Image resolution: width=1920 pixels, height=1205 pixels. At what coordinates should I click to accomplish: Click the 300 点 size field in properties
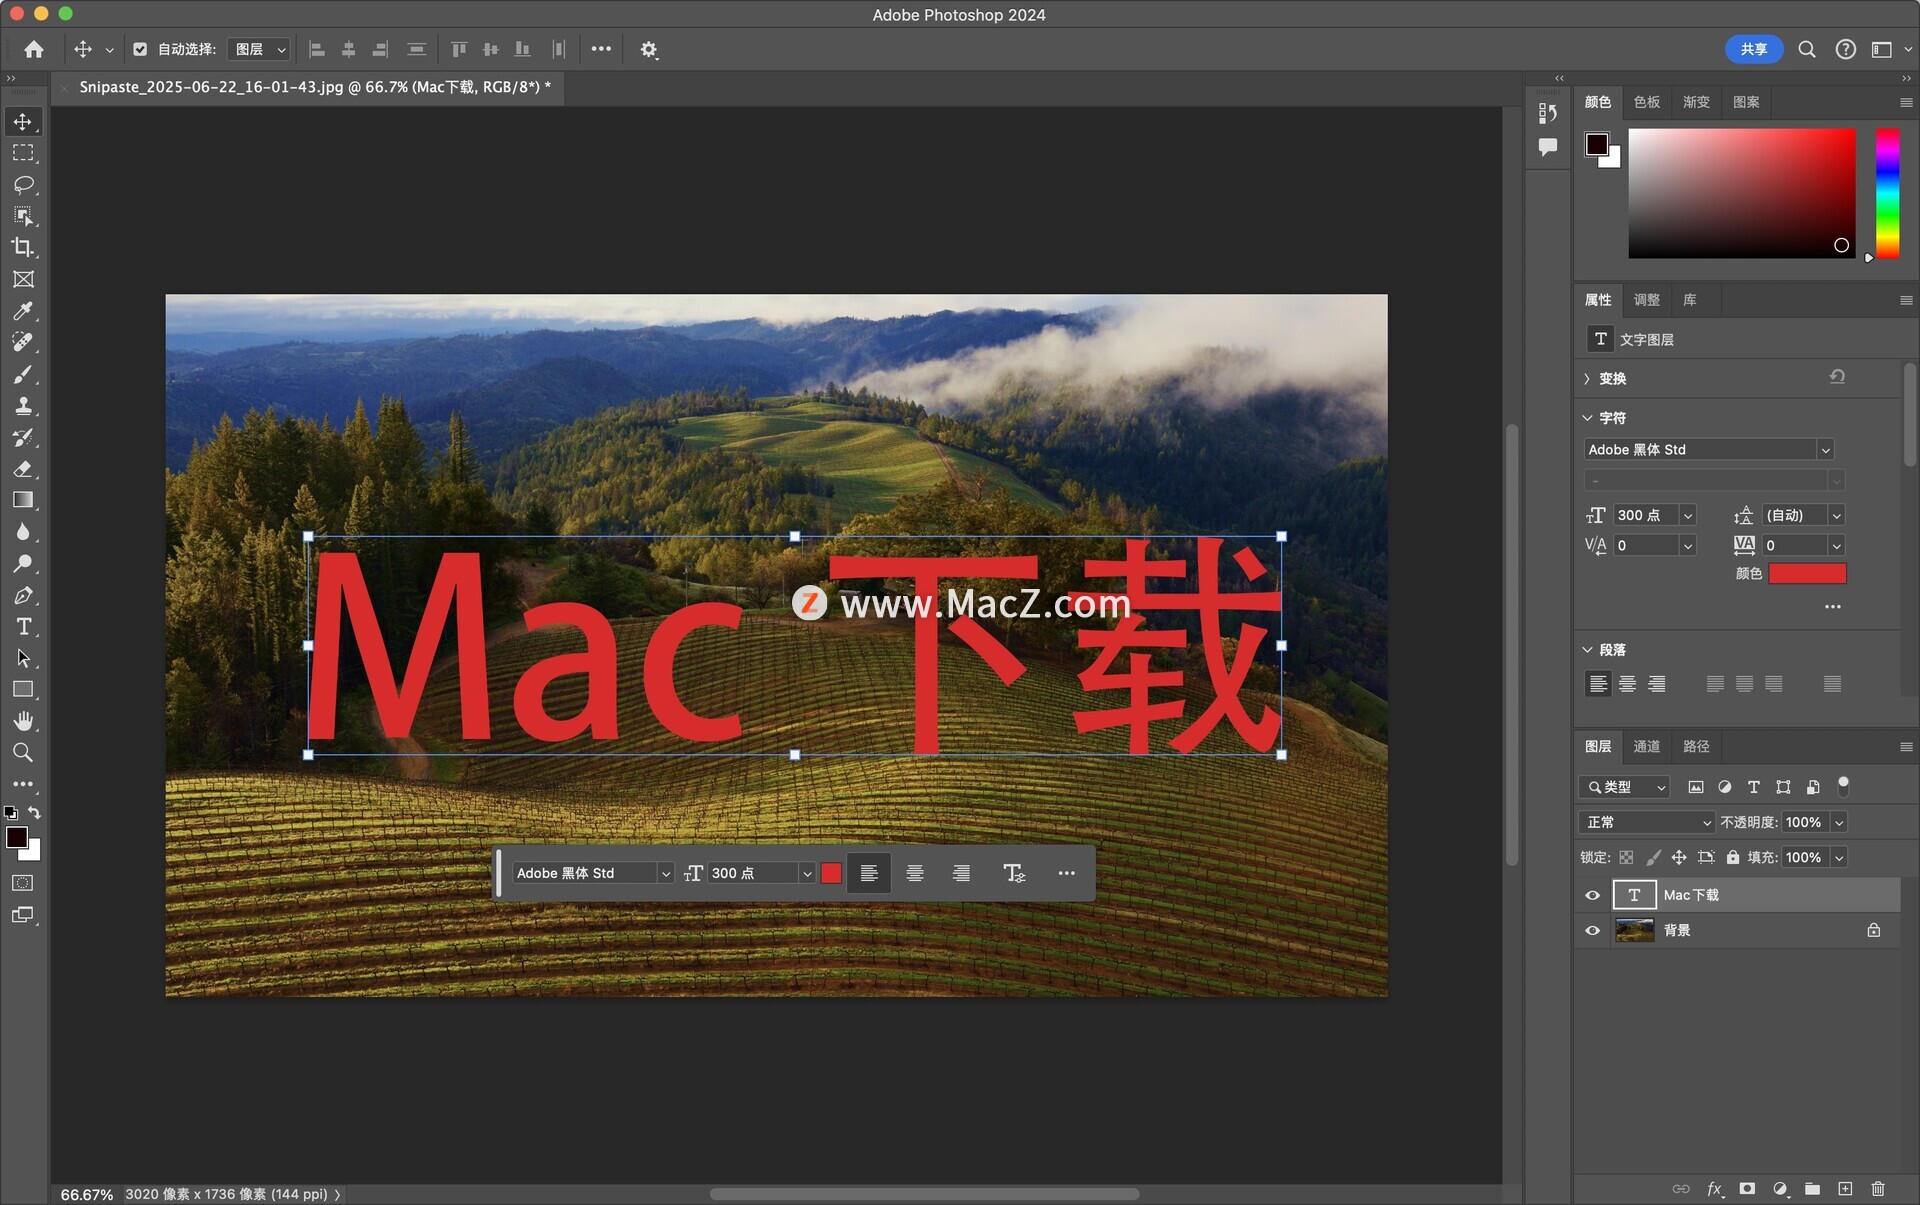pos(1645,515)
